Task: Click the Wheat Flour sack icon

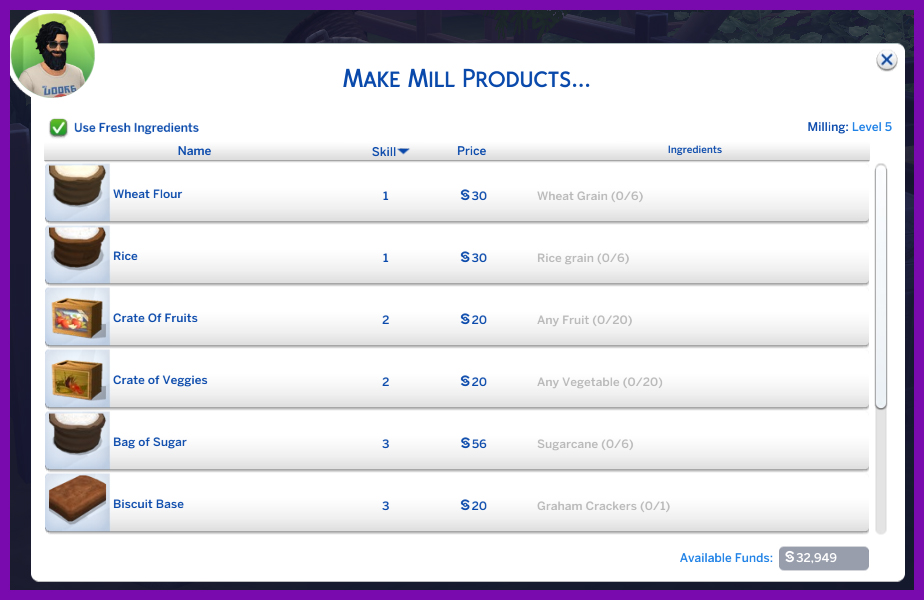Action: click(77, 192)
